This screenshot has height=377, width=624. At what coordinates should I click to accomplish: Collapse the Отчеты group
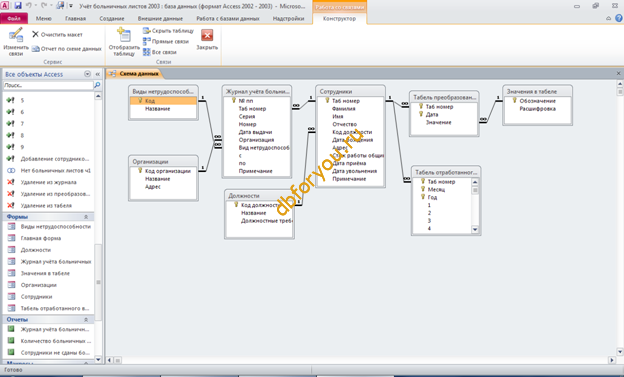86,320
